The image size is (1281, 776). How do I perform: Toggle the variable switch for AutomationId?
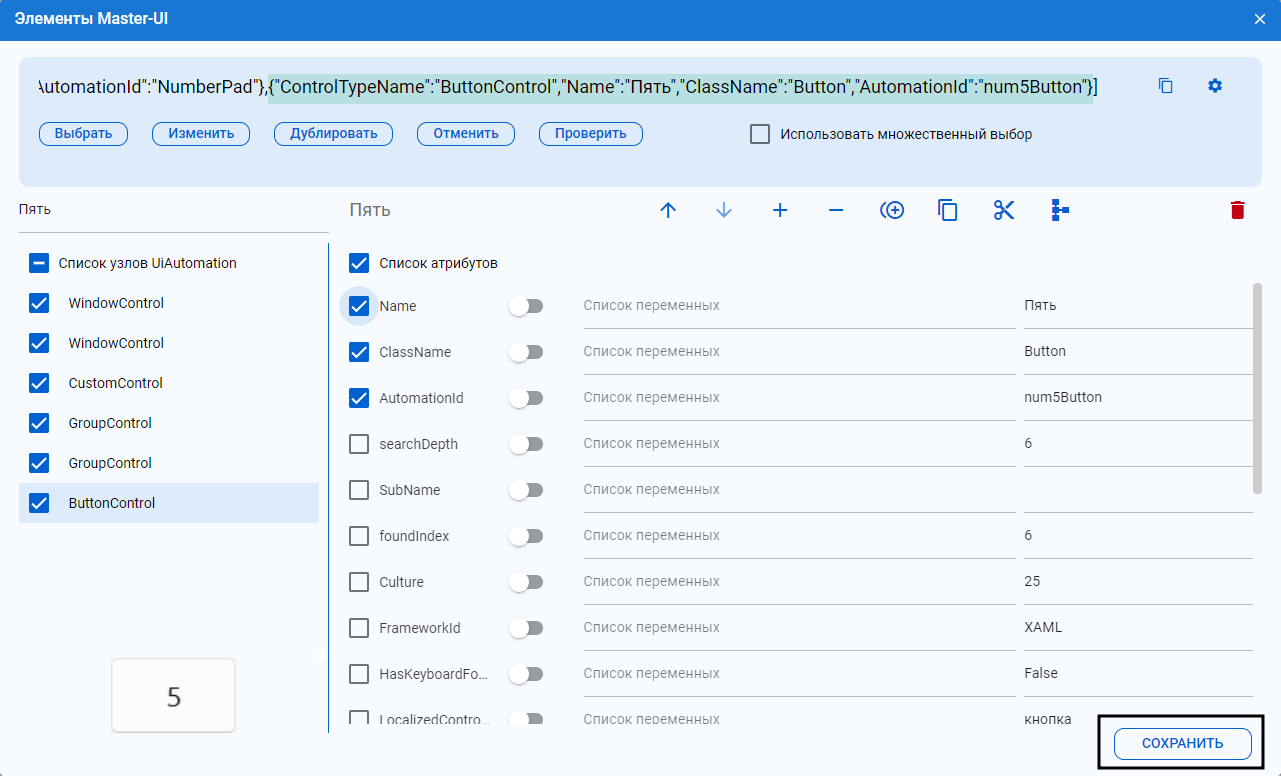(x=525, y=398)
